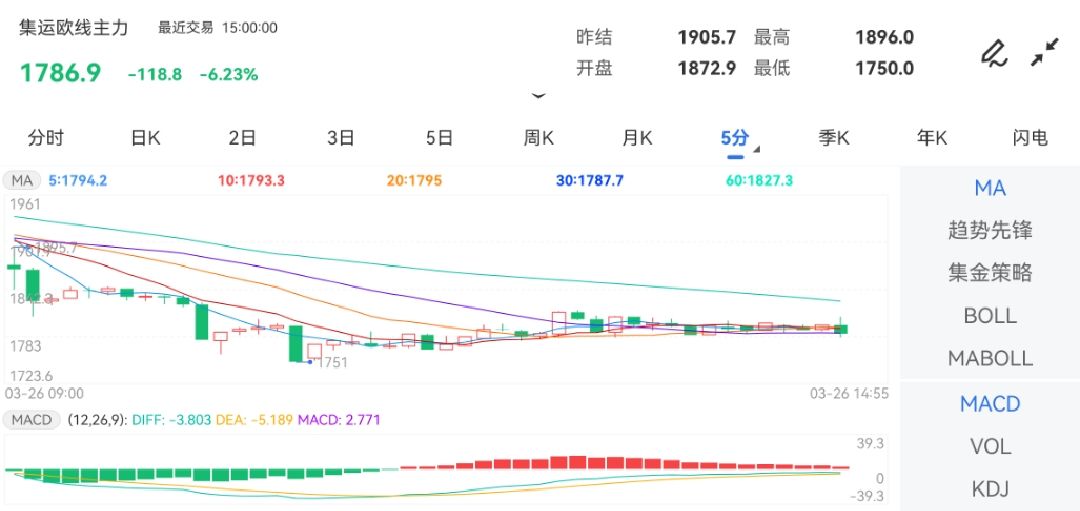Open the 闪电 tab
Viewport: 1080px width, 511px height.
(x=1029, y=139)
